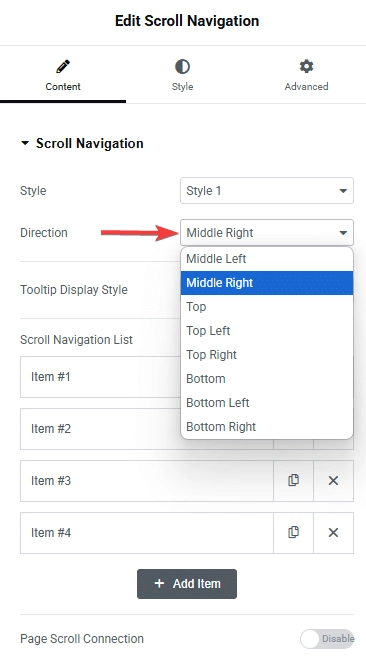Choose Middle Left from Direction list
Viewport: 366px width, 665px height.
click(267, 259)
